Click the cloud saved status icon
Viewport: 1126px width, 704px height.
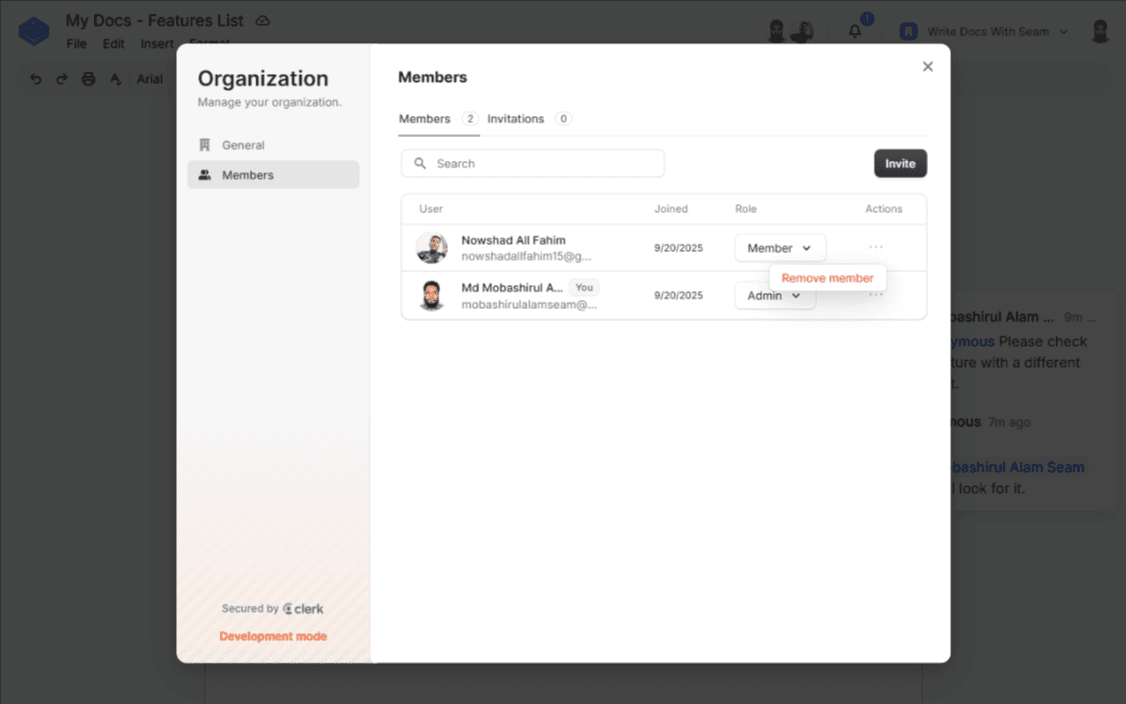263,21
